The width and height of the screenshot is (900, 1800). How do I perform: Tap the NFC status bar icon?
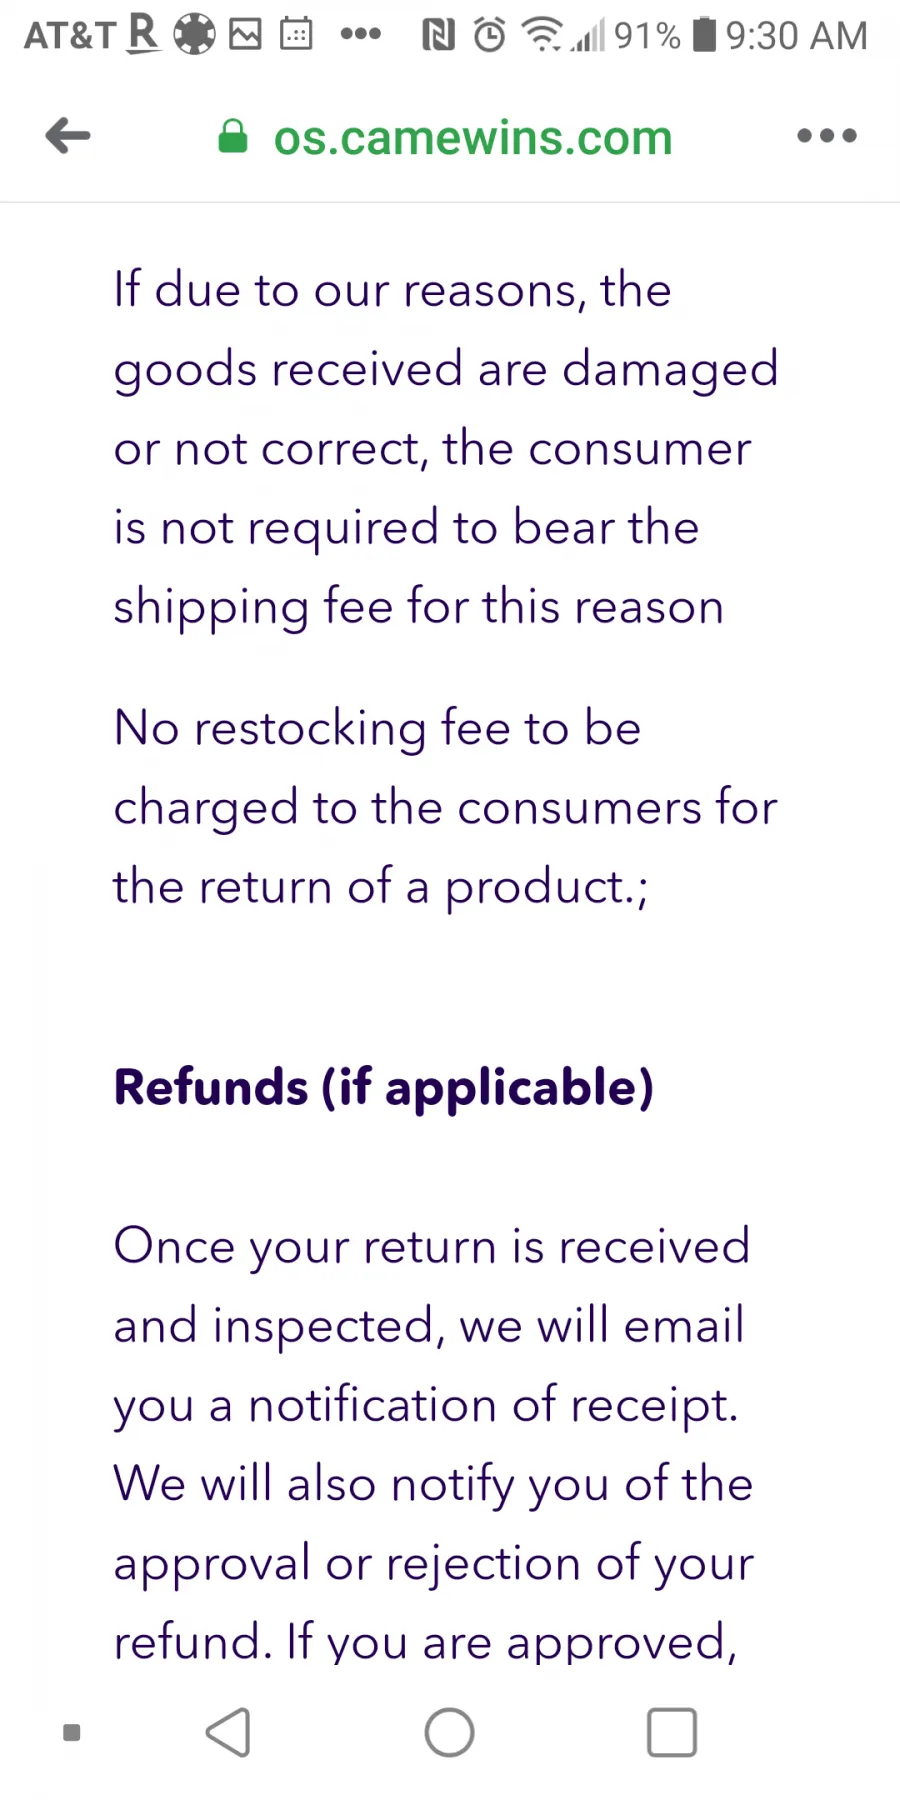[438, 36]
